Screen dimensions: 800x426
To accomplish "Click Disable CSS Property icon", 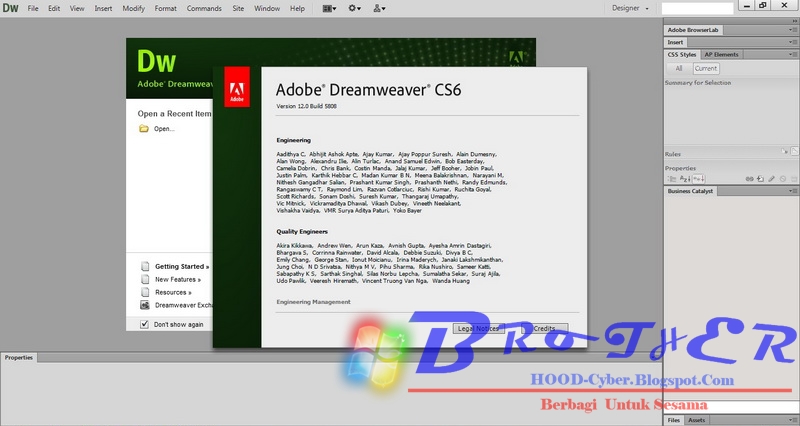I will [x=783, y=179].
